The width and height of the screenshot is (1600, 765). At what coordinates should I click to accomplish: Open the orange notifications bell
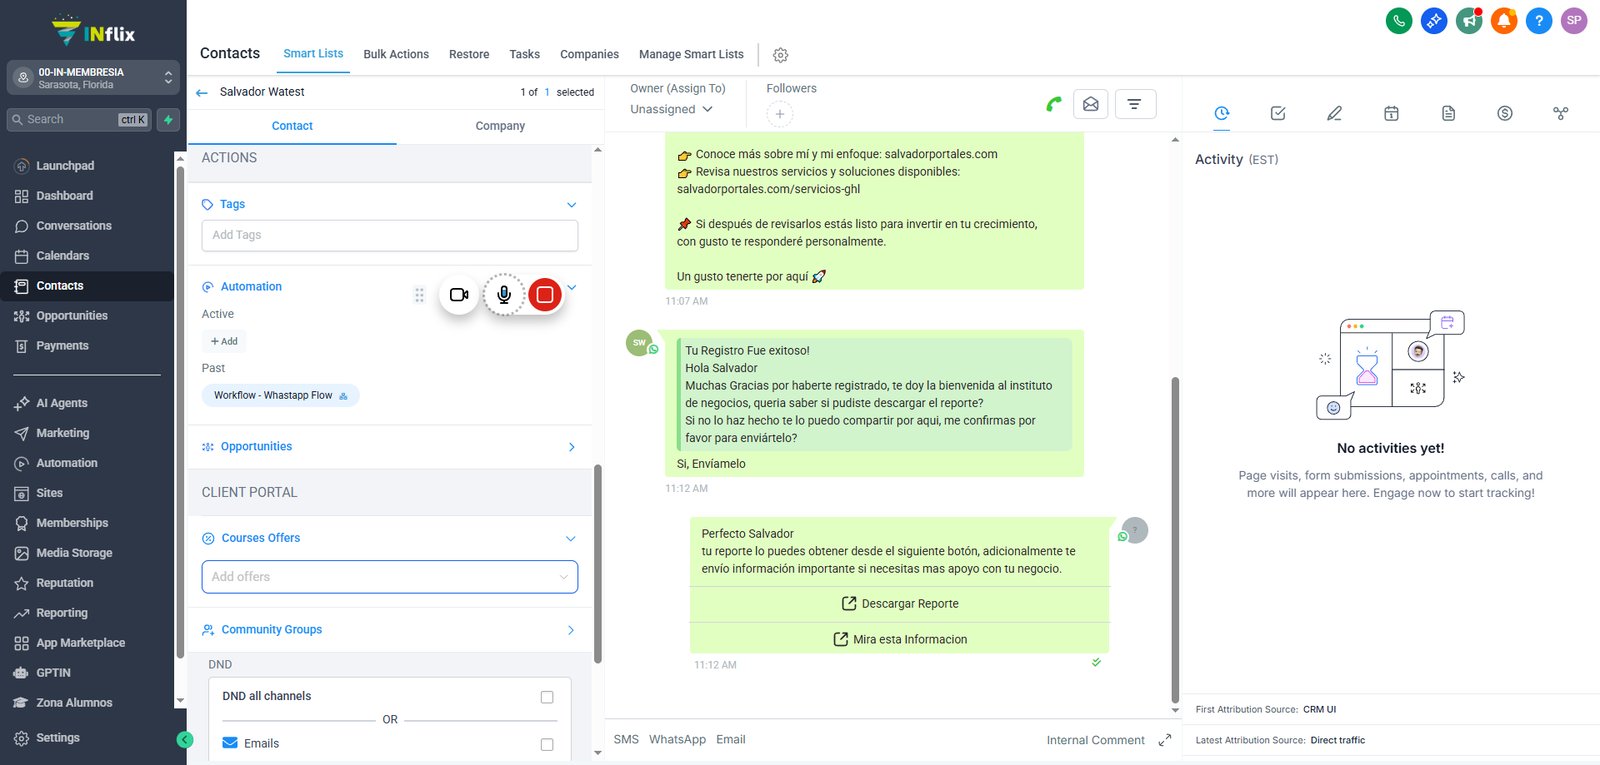(x=1504, y=20)
